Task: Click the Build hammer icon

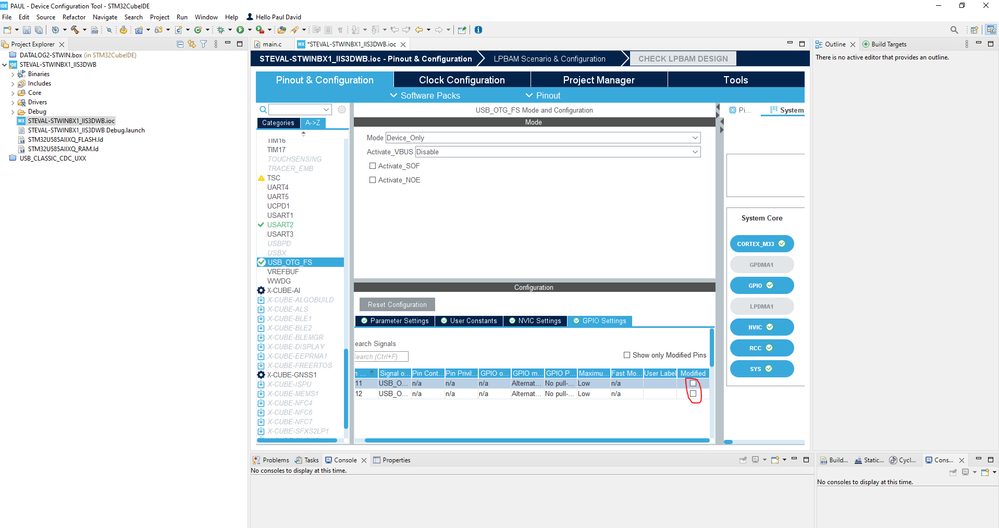Action: point(75,29)
